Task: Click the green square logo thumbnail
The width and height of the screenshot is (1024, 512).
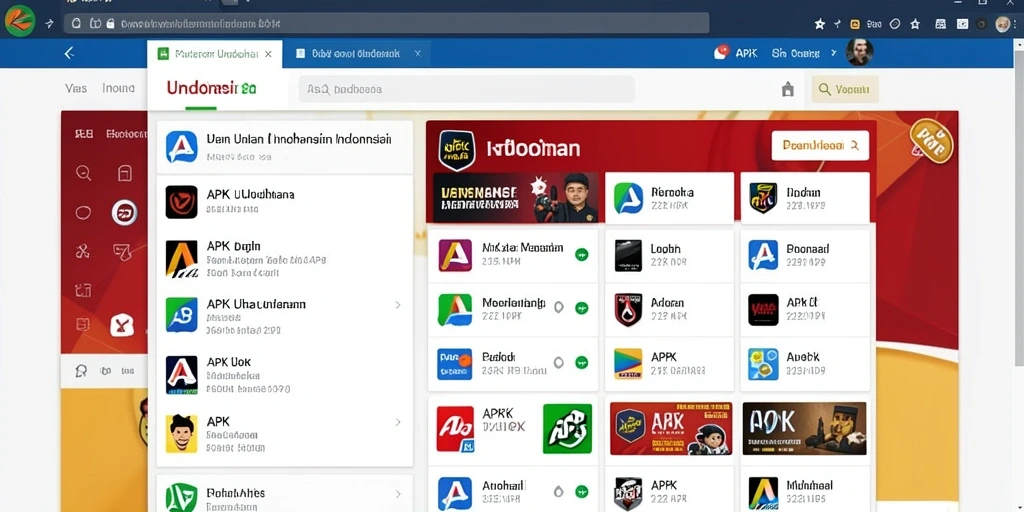Action: (x=567, y=428)
